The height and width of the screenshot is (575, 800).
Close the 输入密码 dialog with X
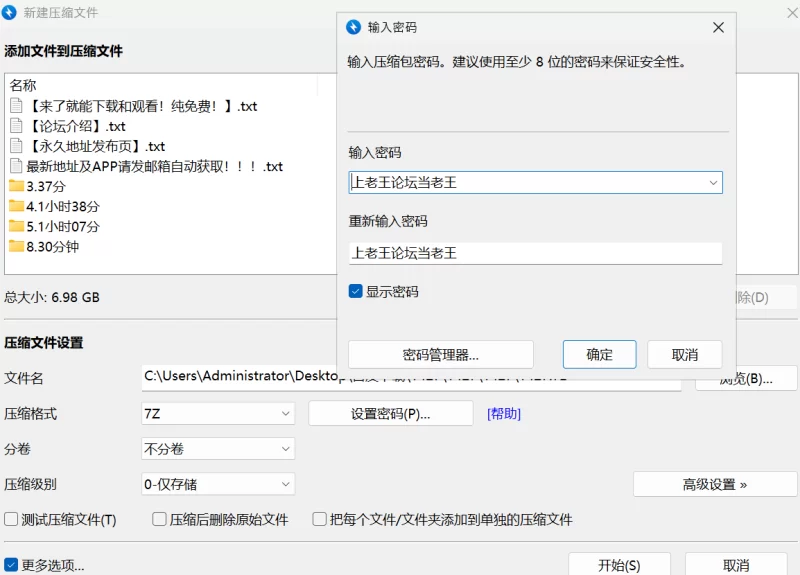tap(718, 28)
